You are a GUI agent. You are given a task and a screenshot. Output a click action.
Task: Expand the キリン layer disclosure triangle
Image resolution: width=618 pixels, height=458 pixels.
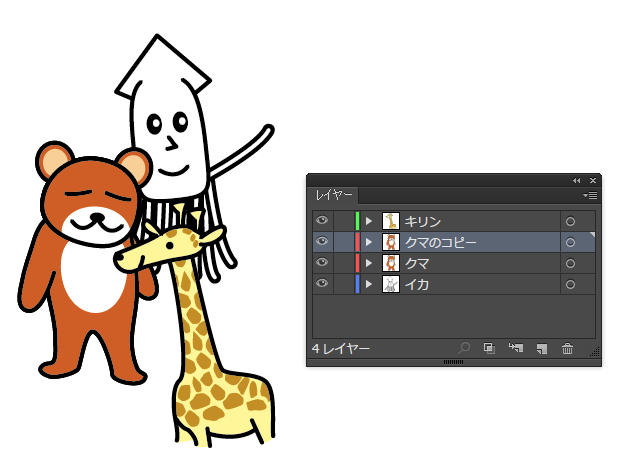(369, 221)
